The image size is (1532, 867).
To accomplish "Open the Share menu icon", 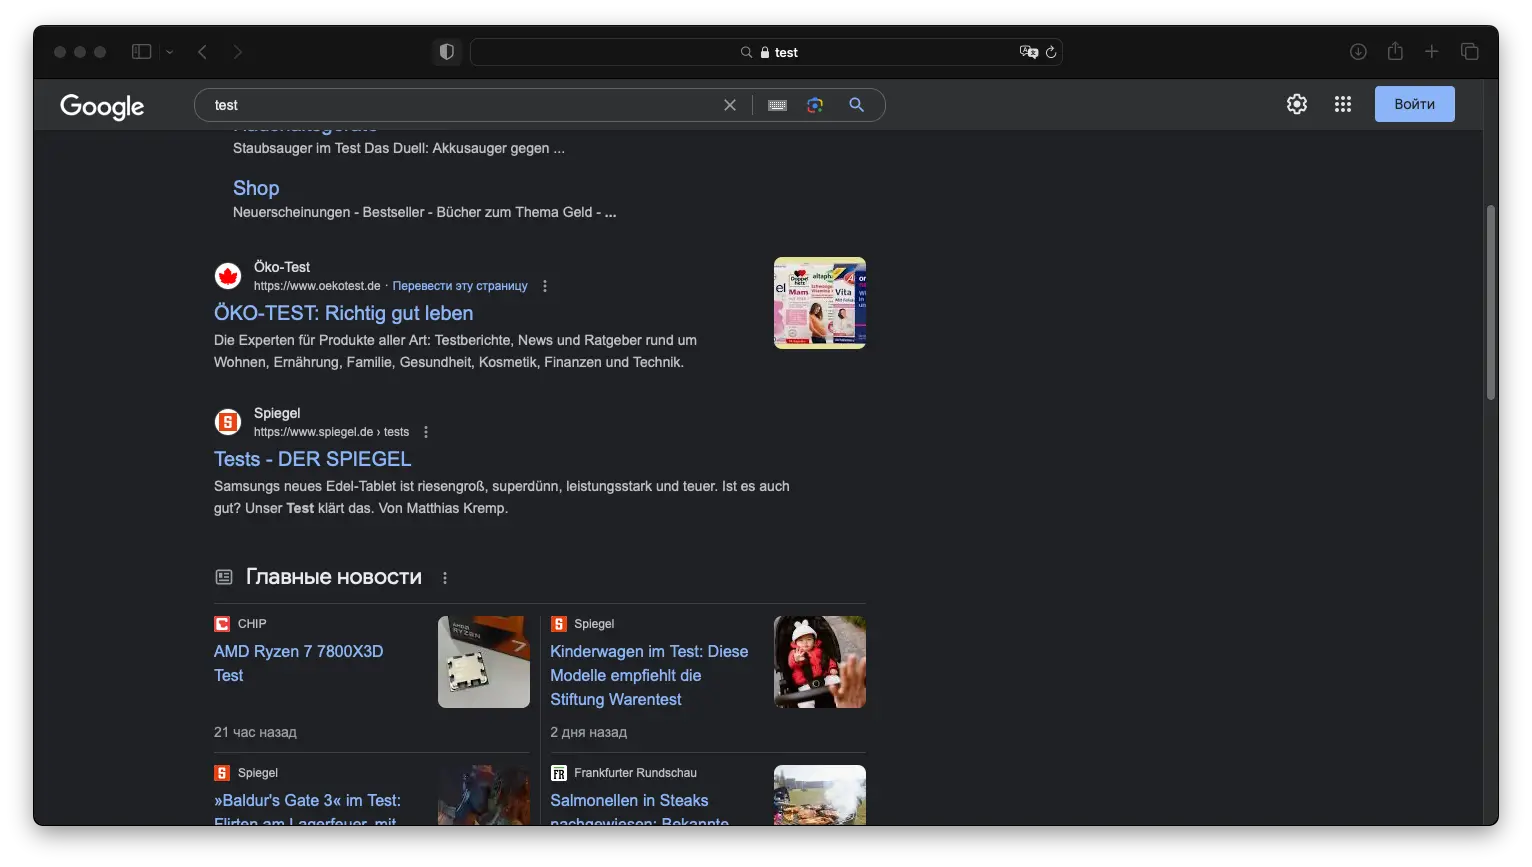I will coord(1395,51).
